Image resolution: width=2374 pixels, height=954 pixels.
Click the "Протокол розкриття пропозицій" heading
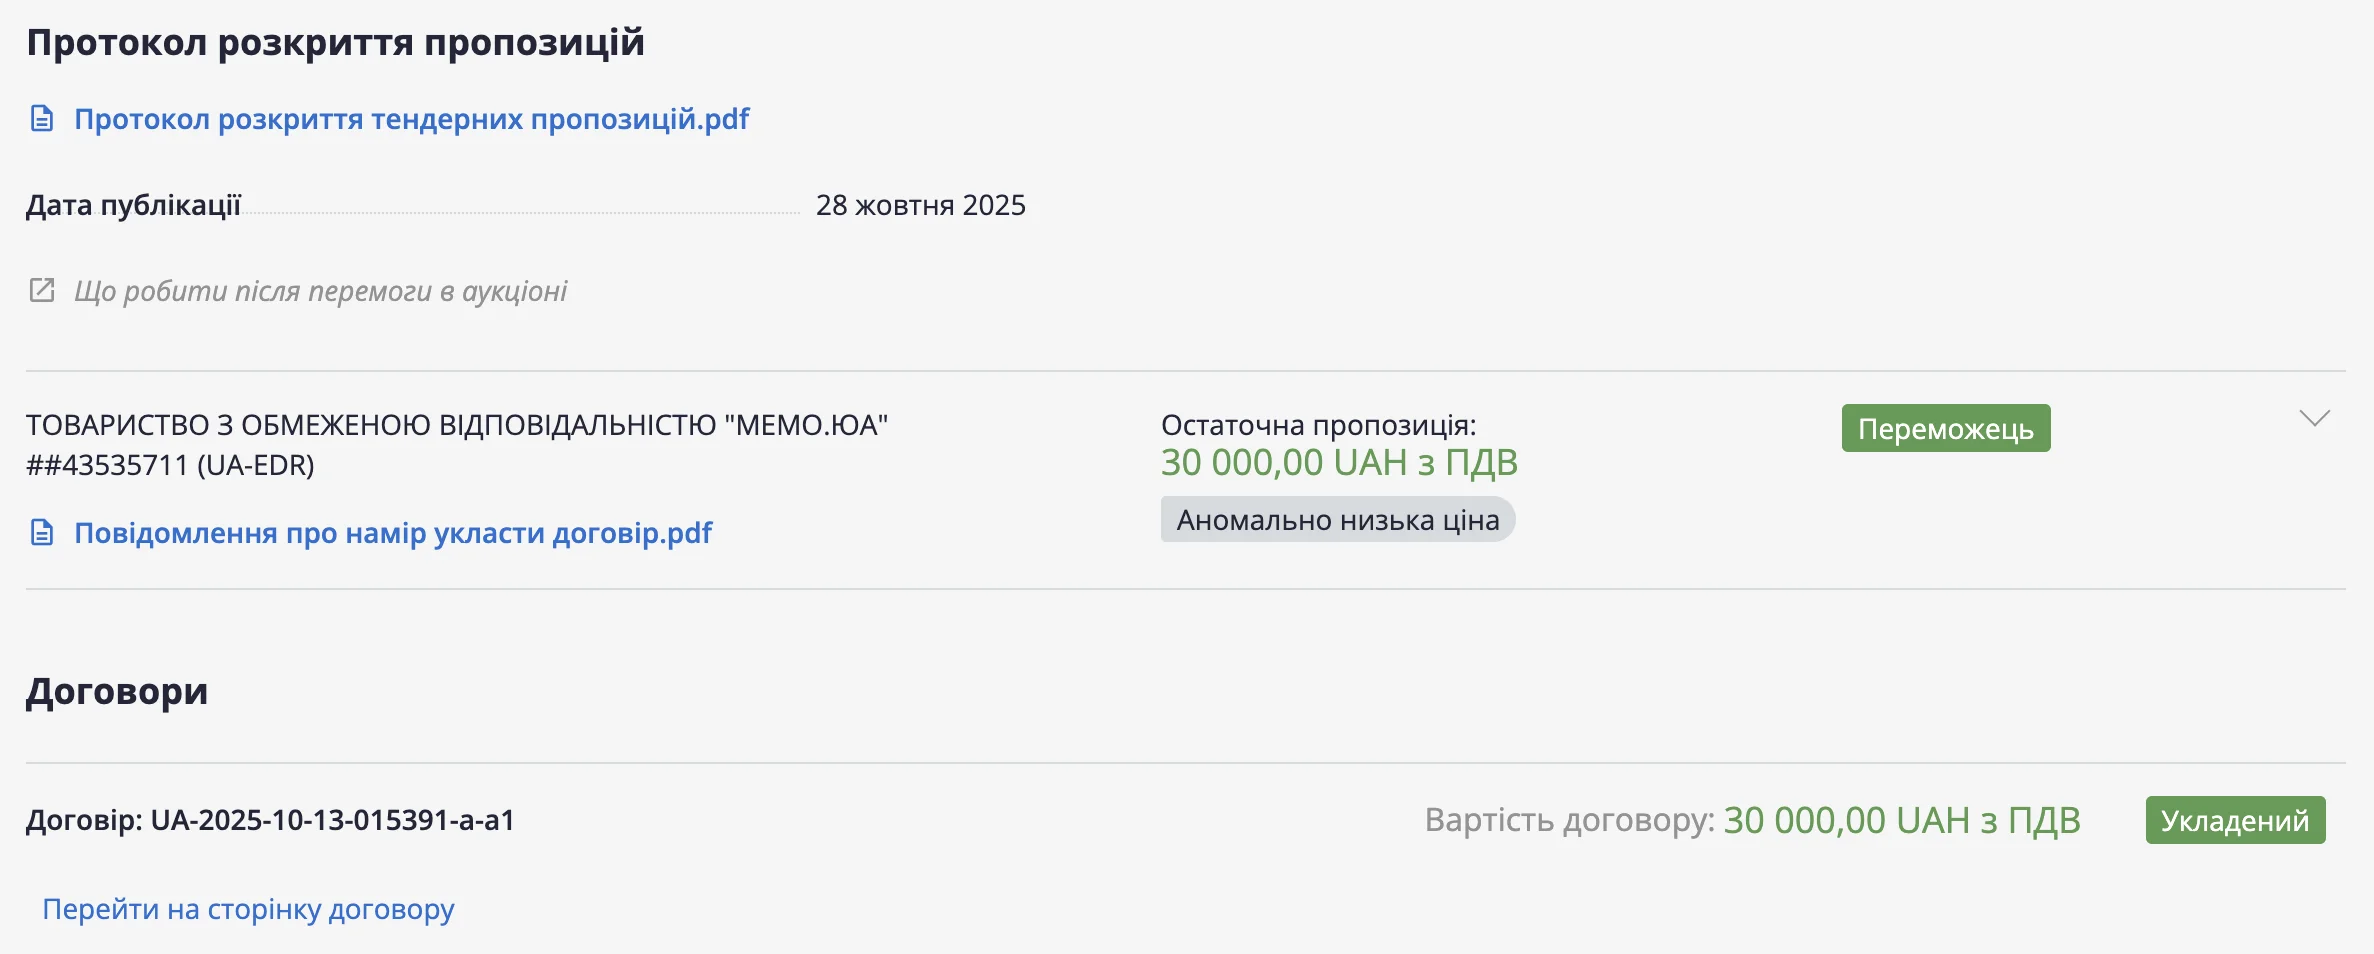[x=335, y=42]
